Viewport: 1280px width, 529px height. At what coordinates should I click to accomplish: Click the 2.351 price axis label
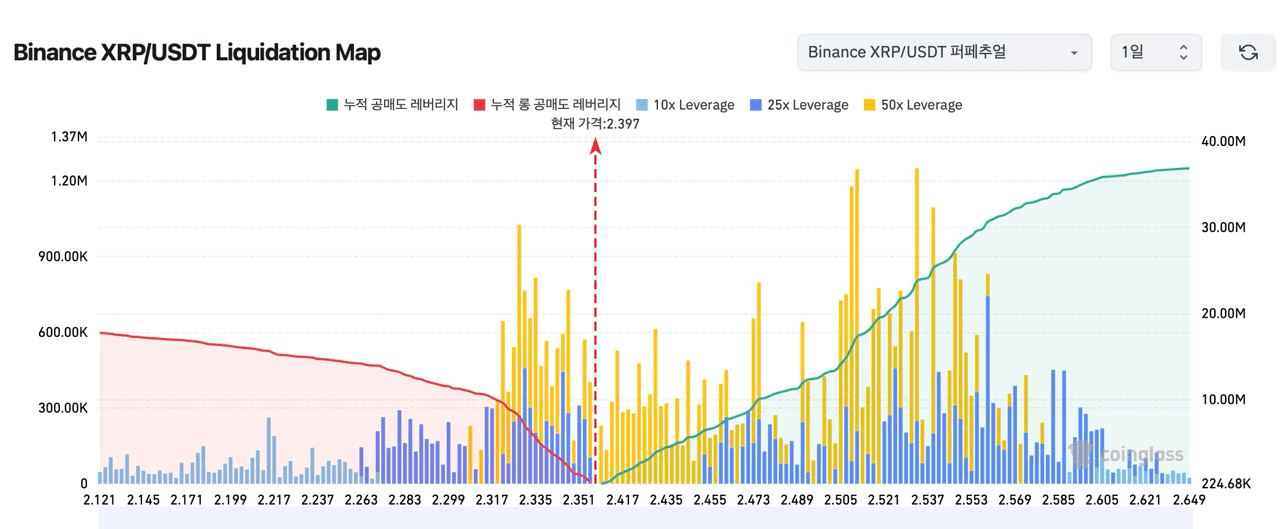click(578, 500)
